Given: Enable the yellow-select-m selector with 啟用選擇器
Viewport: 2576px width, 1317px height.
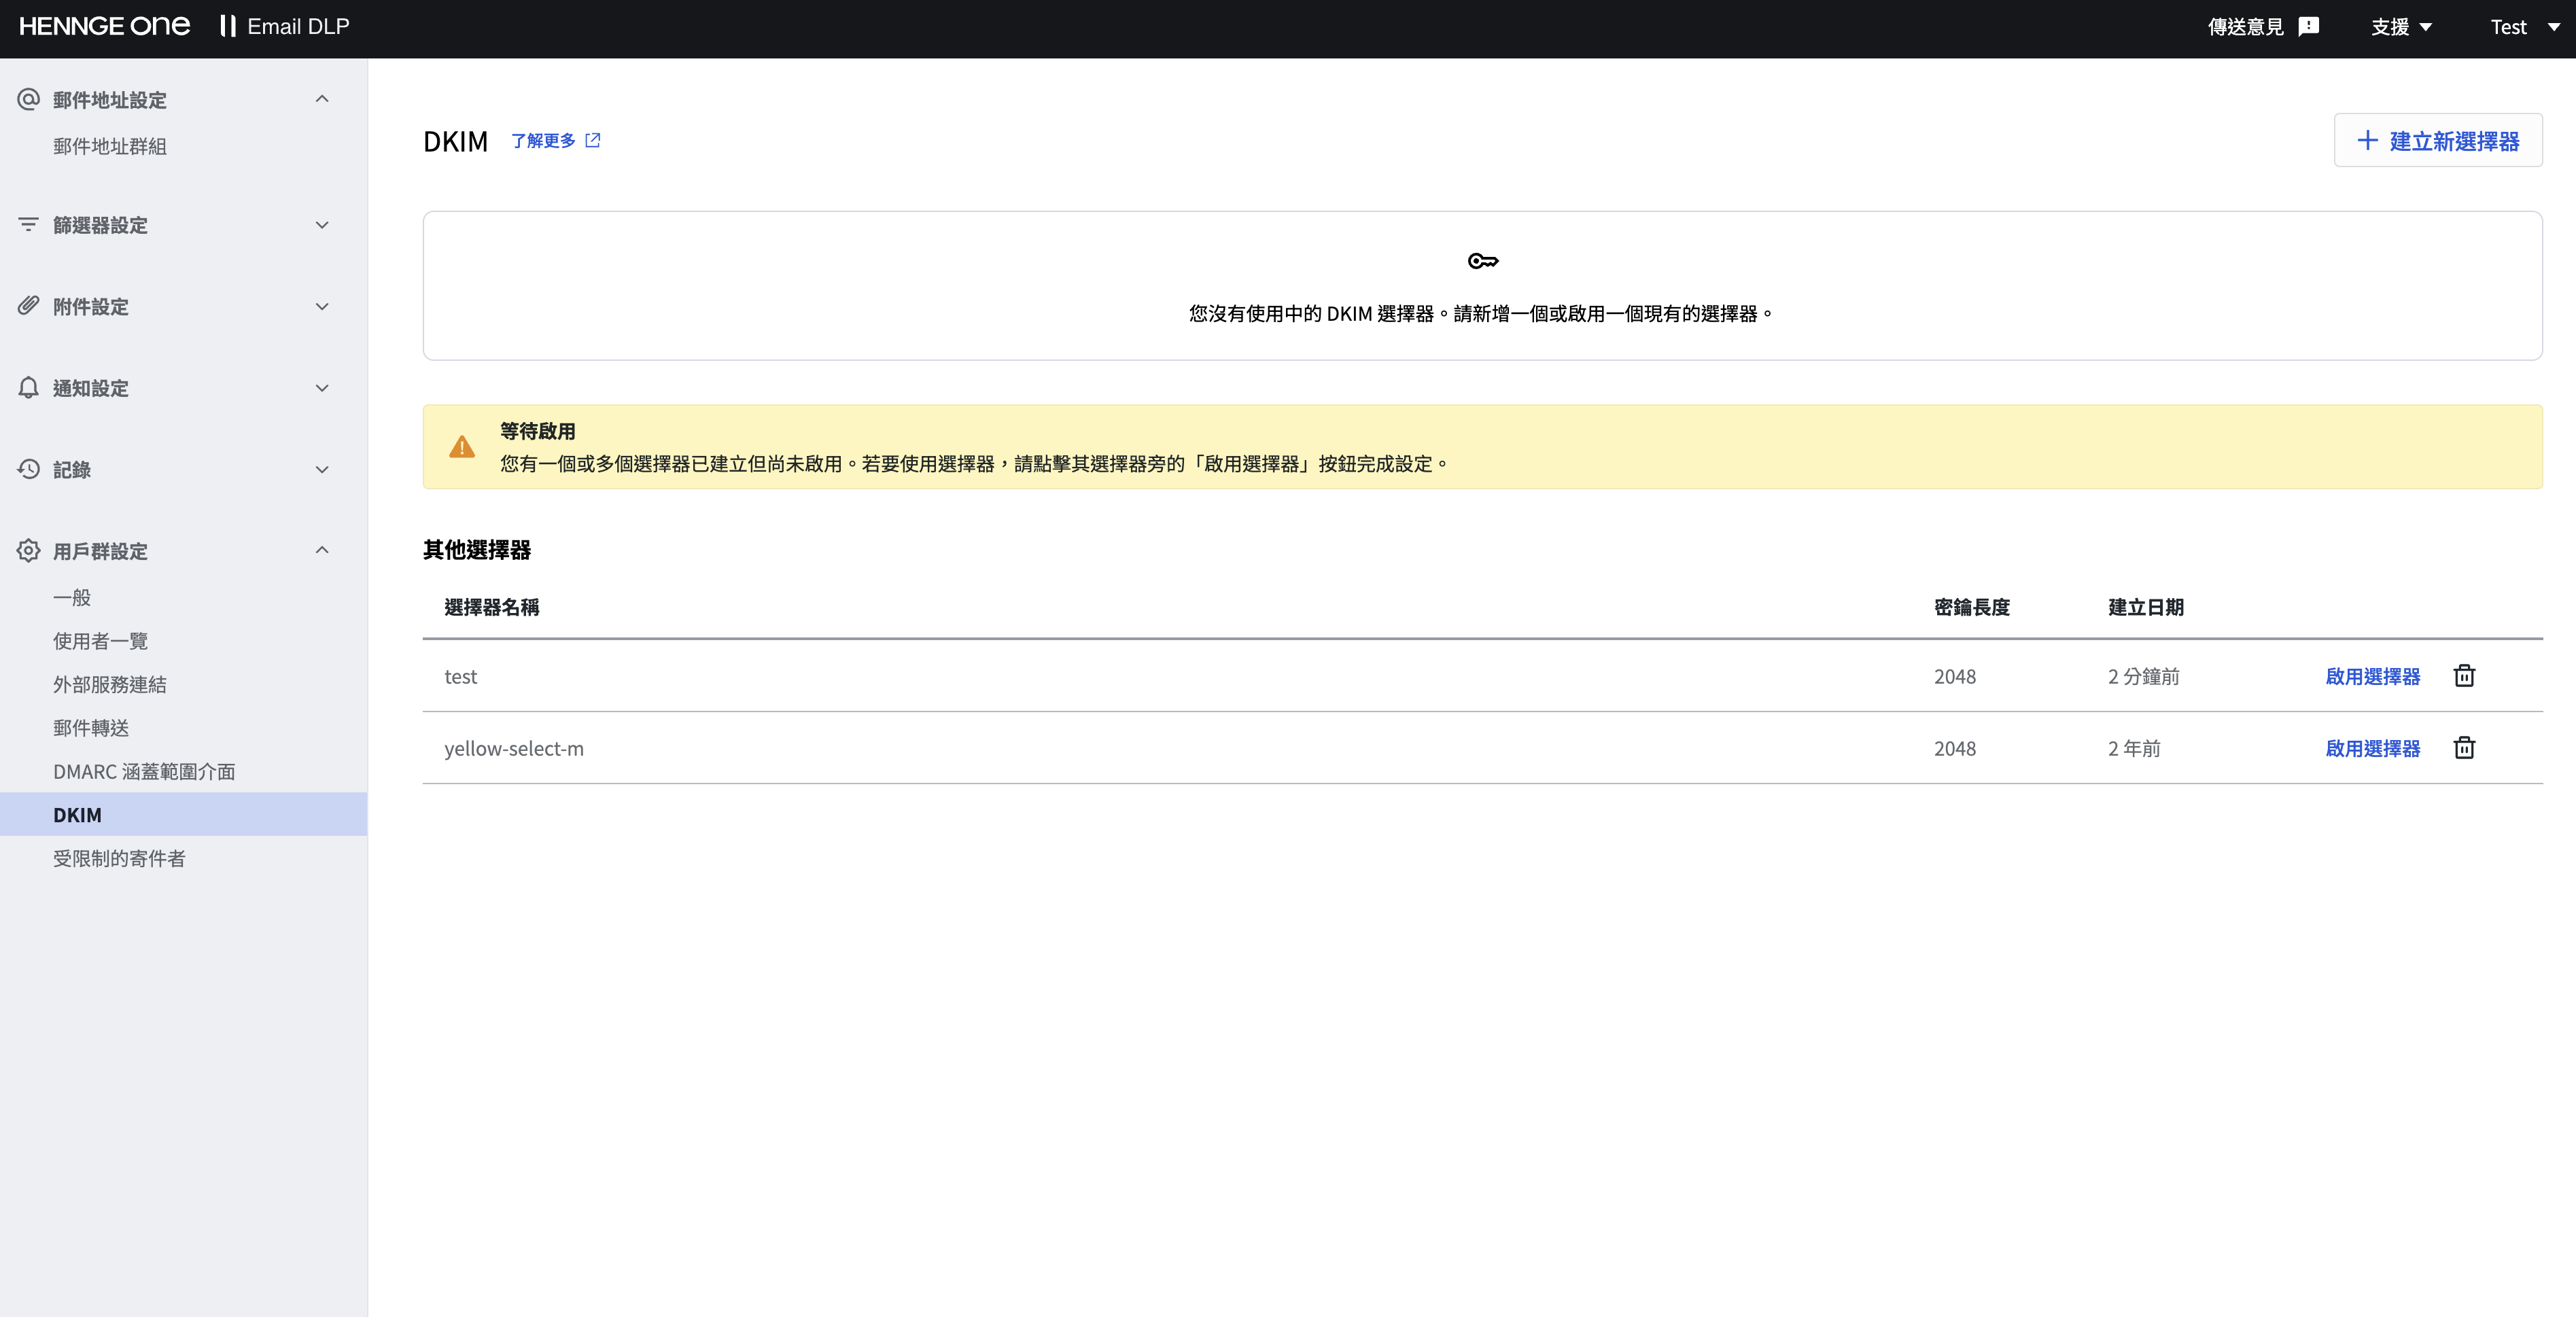Looking at the screenshot, I should click(x=2372, y=748).
